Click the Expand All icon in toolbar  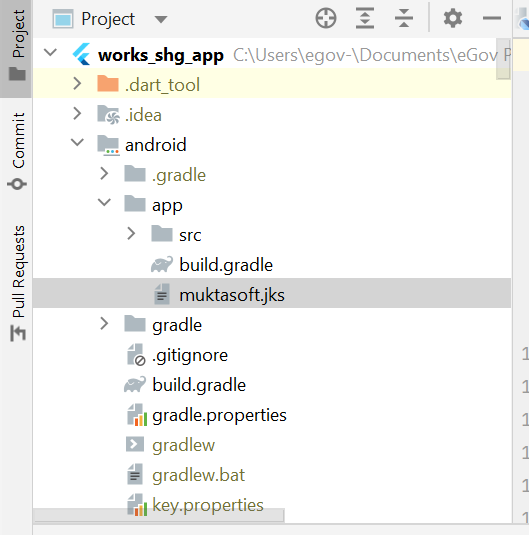[x=365, y=18]
